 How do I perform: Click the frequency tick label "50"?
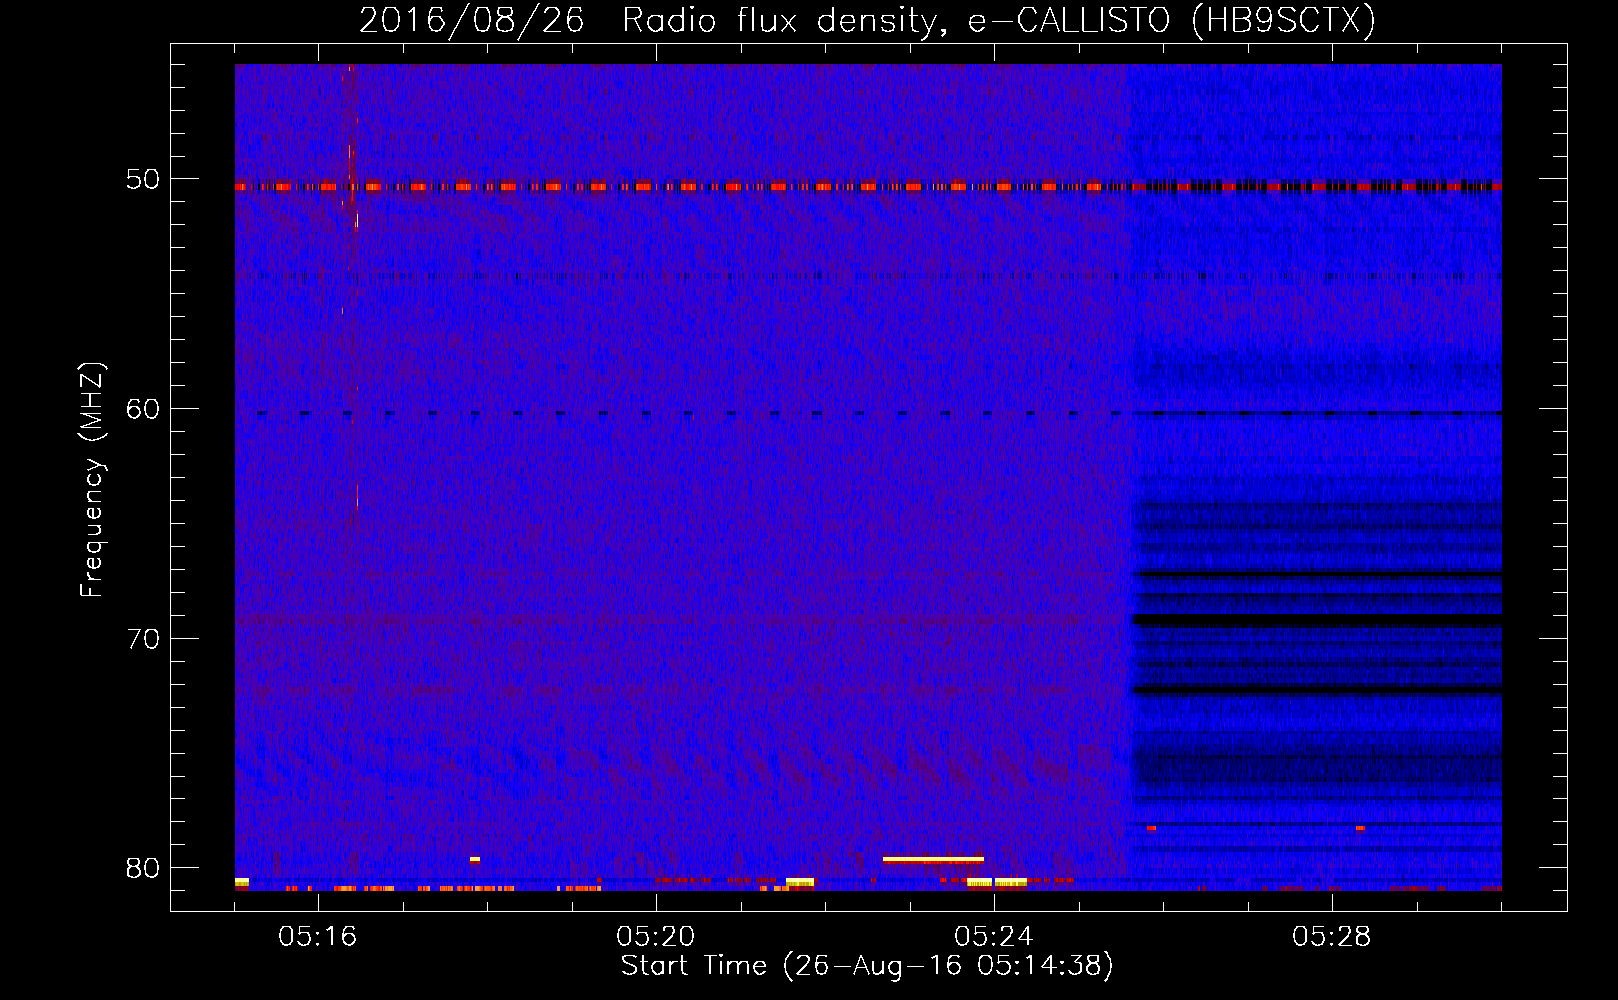143,179
